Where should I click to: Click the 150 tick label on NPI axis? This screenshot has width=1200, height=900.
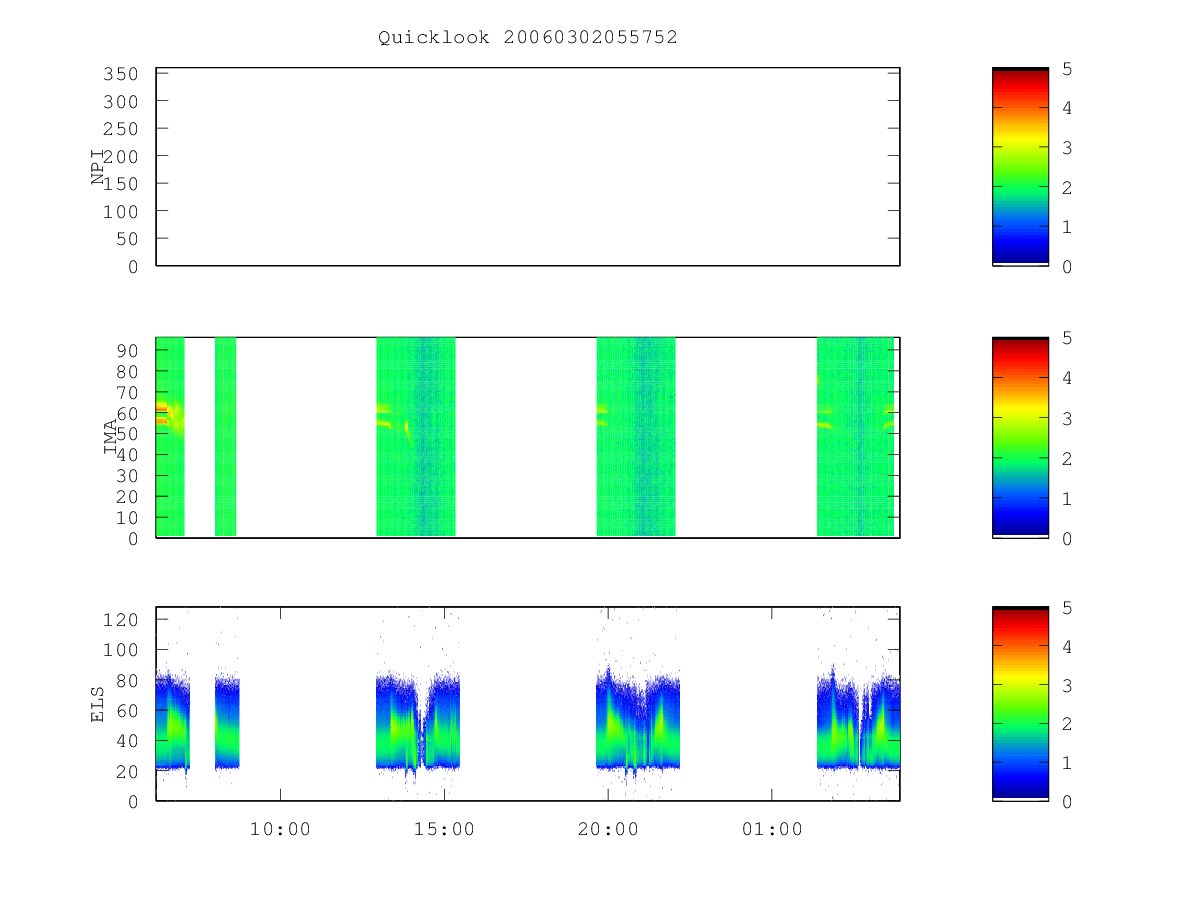point(120,184)
